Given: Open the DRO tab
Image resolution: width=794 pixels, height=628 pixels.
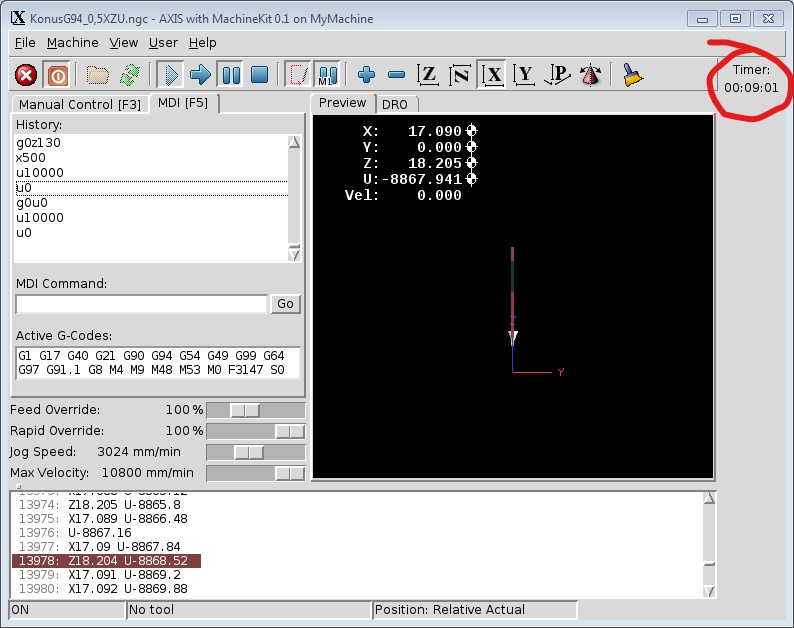Looking at the screenshot, I should click(396, 104).
